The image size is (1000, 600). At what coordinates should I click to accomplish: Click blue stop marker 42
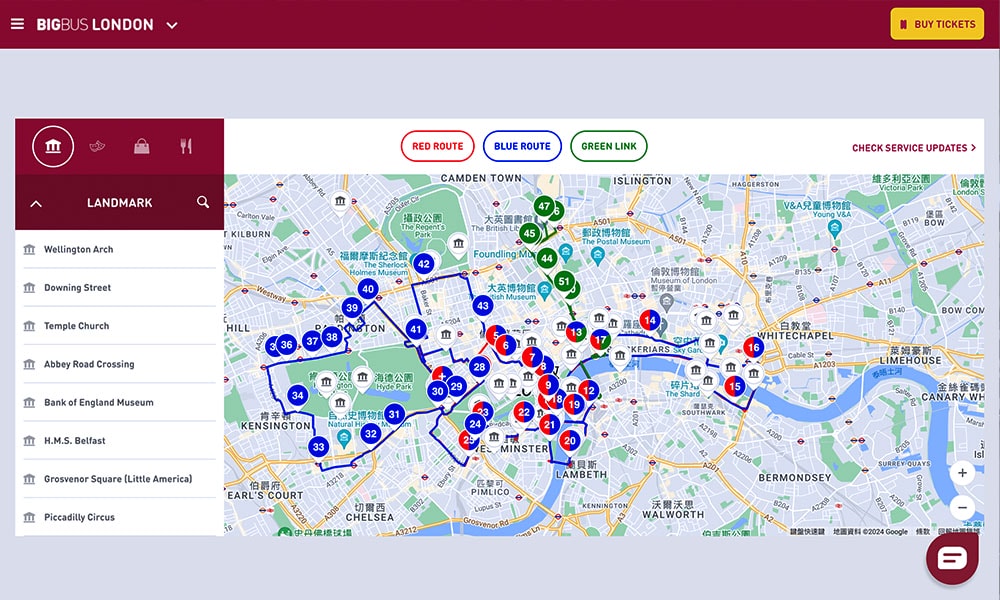(x=424, y=263)
